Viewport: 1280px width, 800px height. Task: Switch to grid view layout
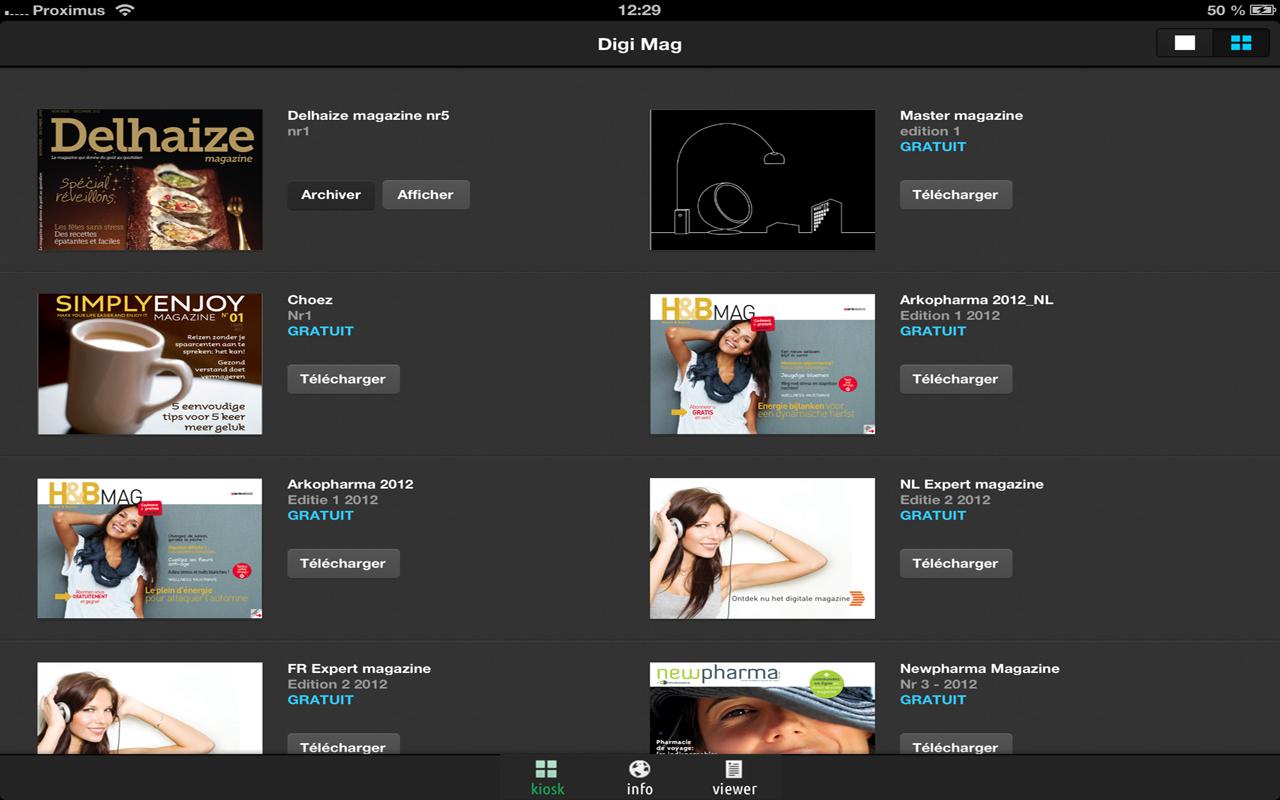(1241, 43)
